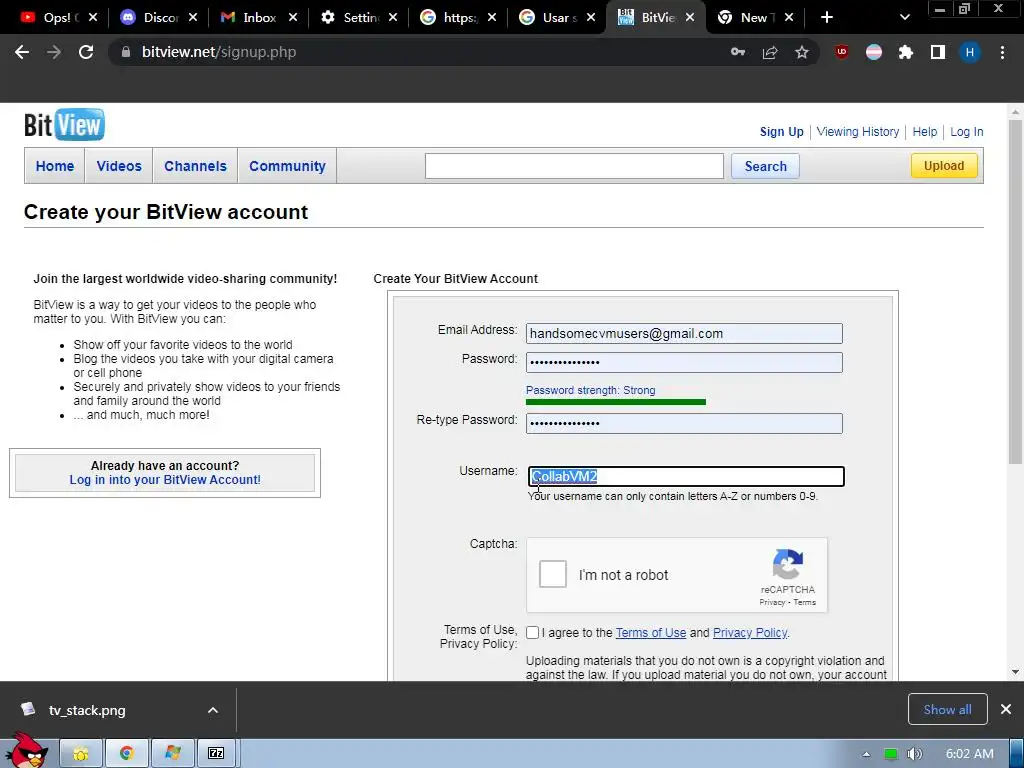The image size is (1024, 768).
Task: Open the Videos navigation item
Action: click(119, 166)
